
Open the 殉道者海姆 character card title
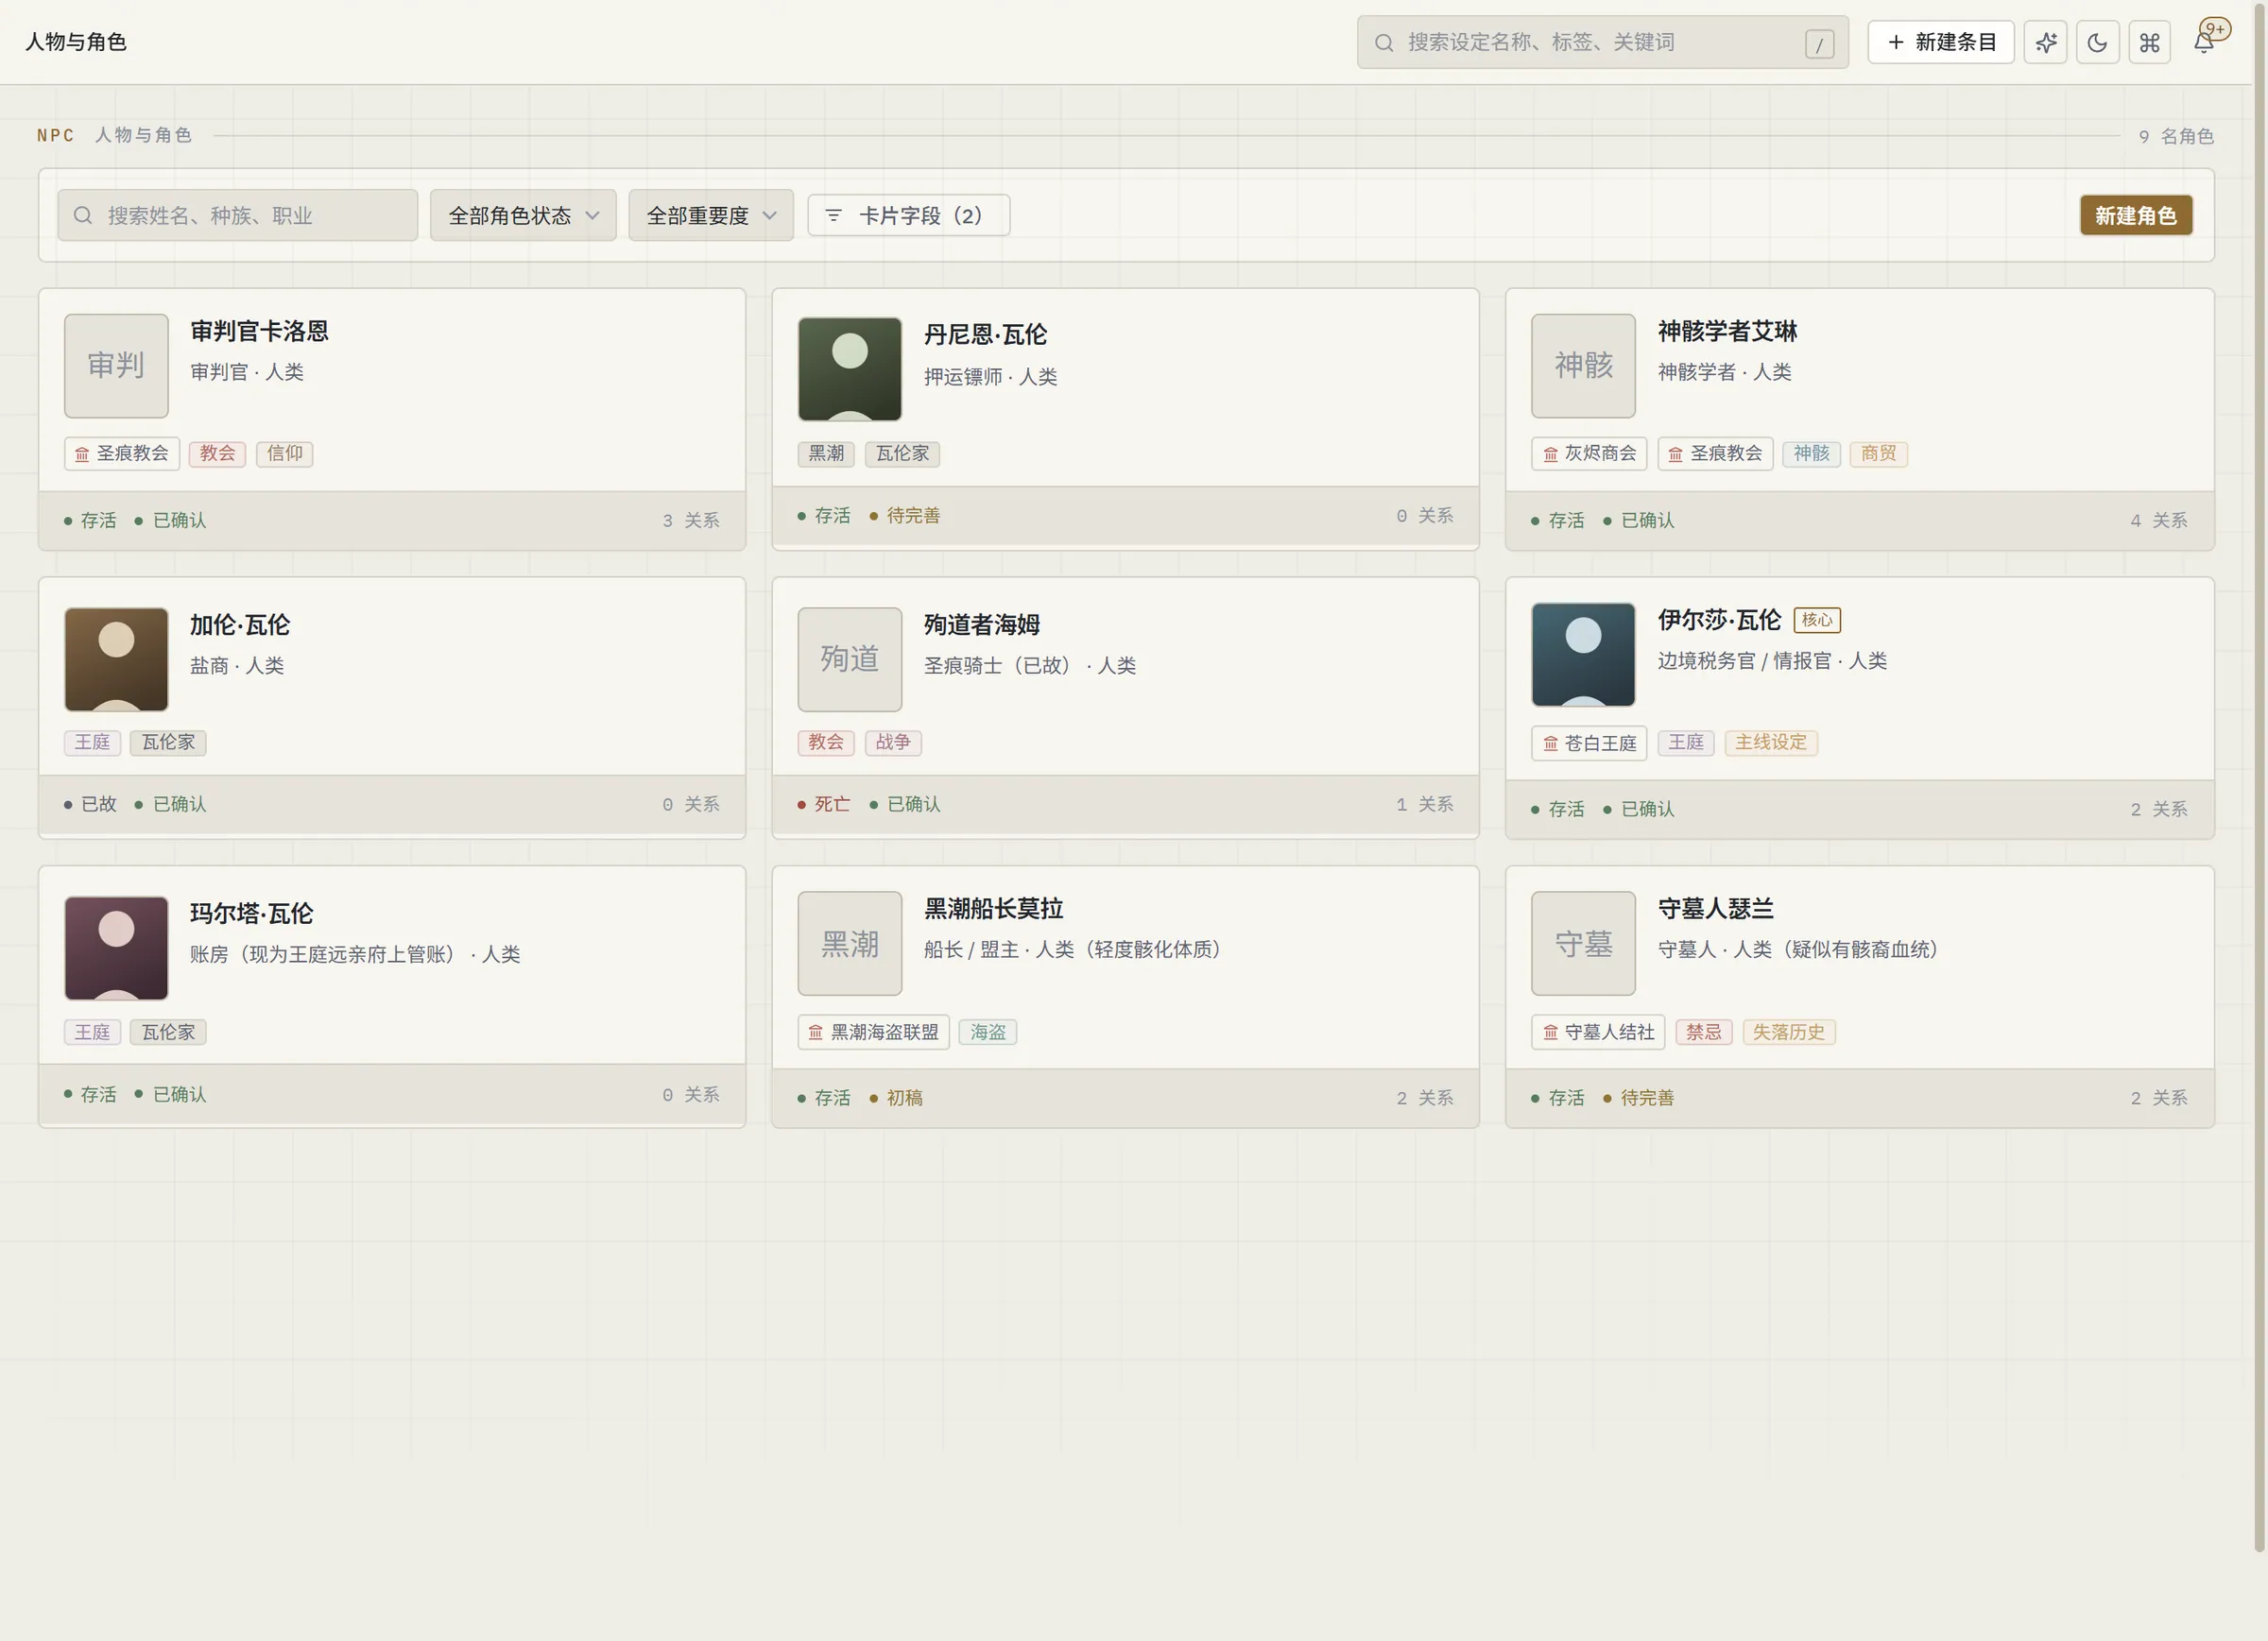click(981, 624)
